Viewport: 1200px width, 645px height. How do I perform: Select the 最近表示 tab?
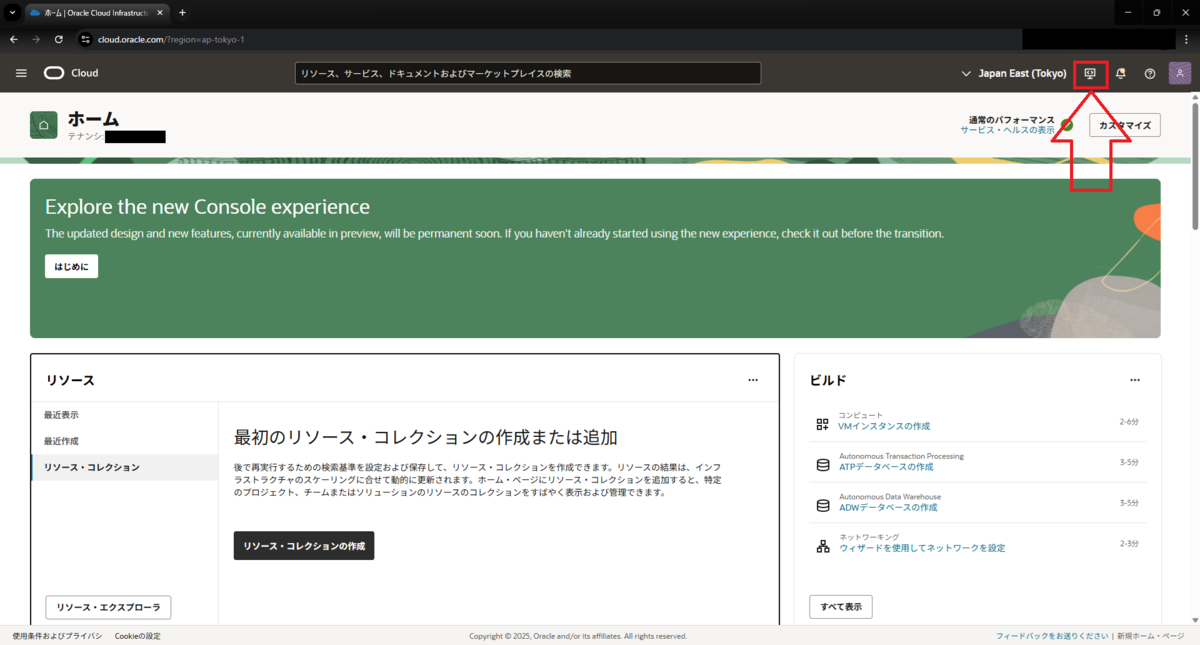125,415
